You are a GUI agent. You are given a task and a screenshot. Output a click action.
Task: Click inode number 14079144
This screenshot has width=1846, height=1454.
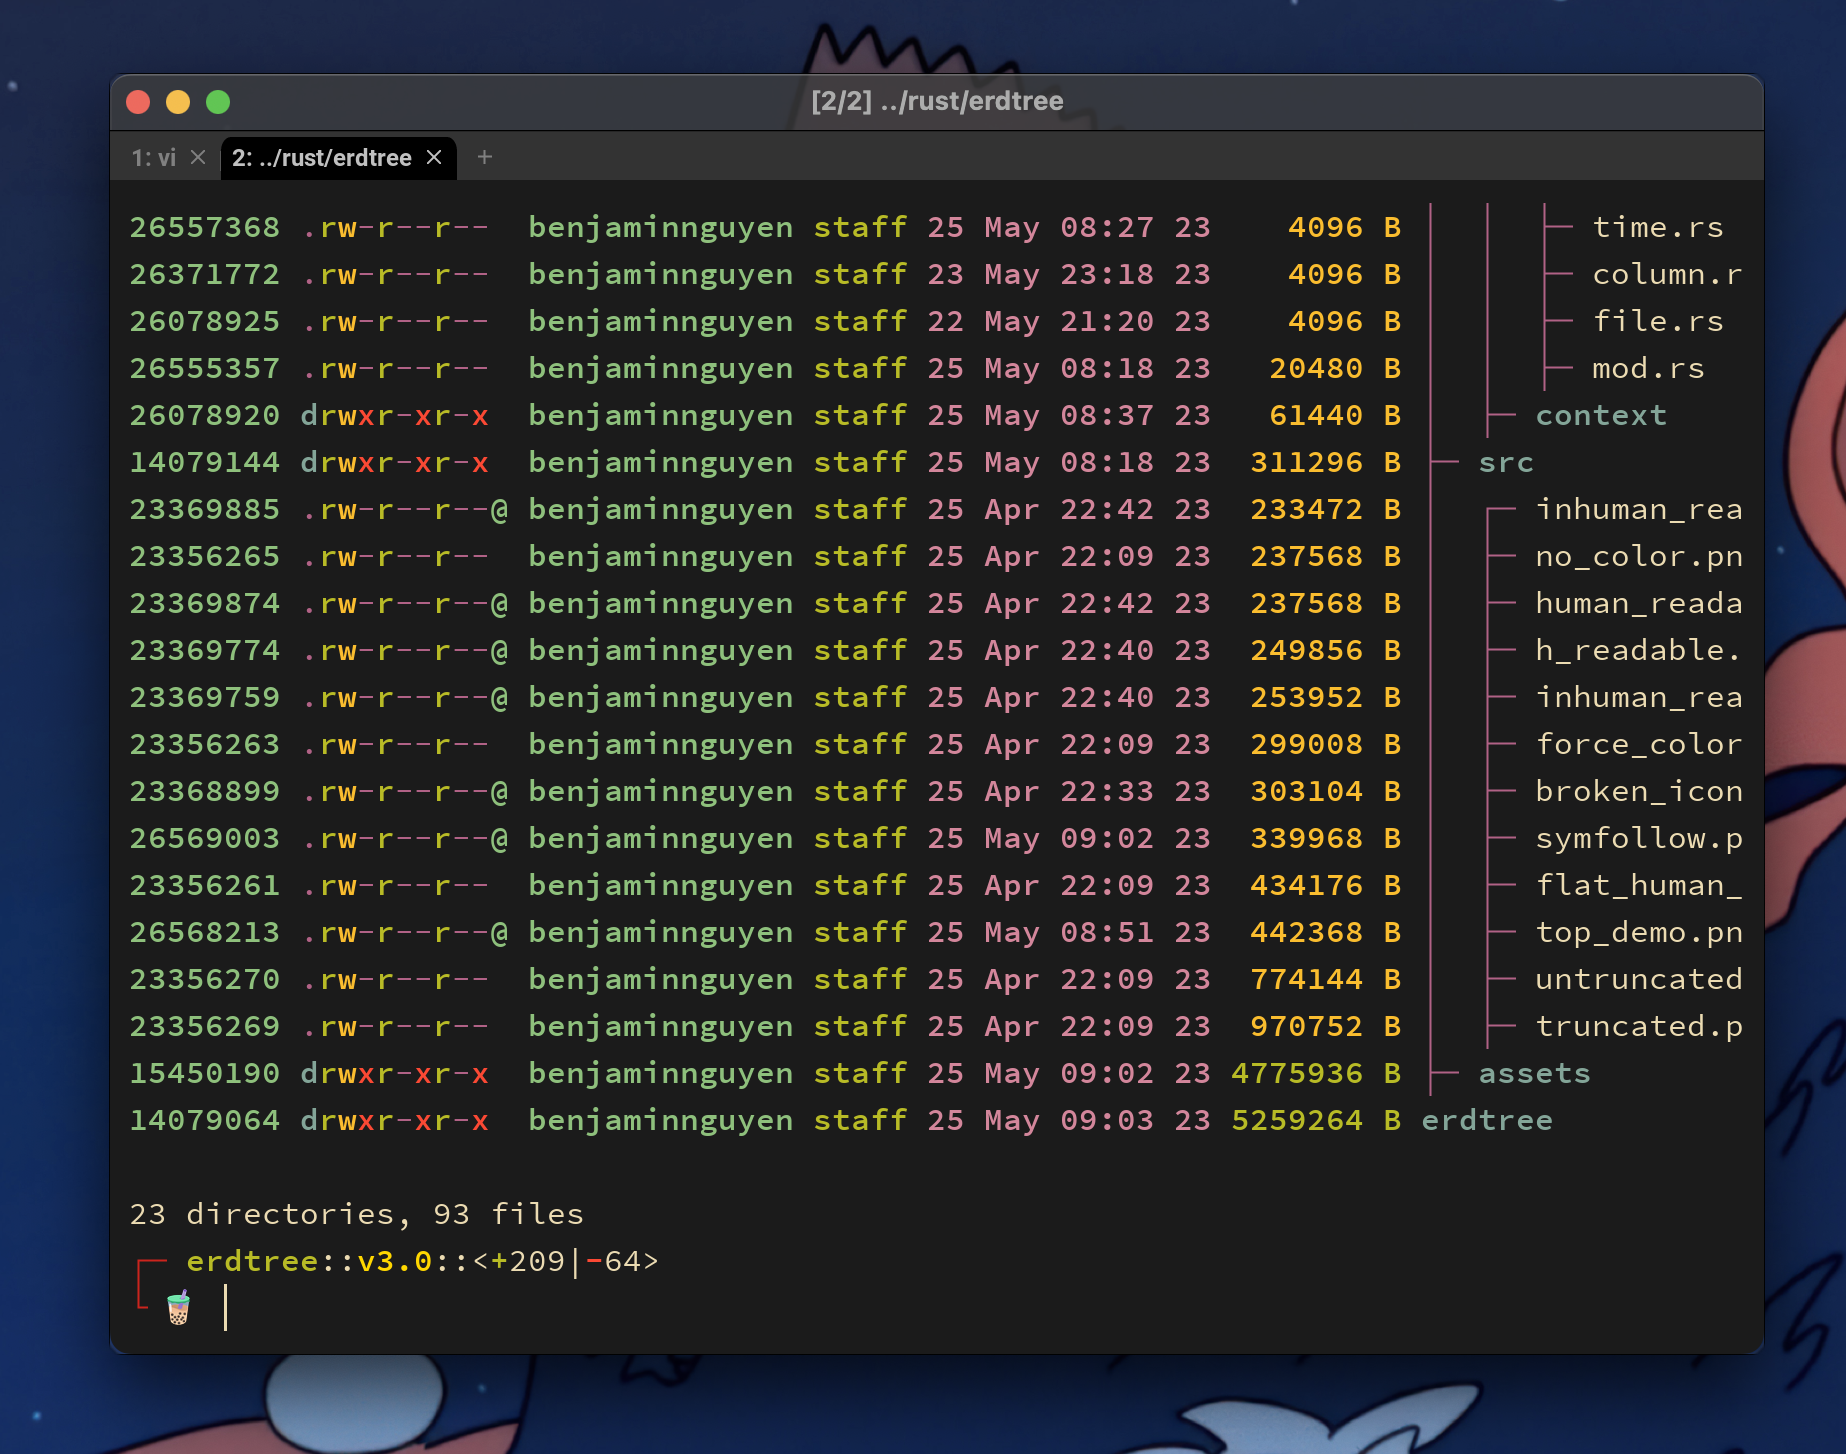coord(205,462)
